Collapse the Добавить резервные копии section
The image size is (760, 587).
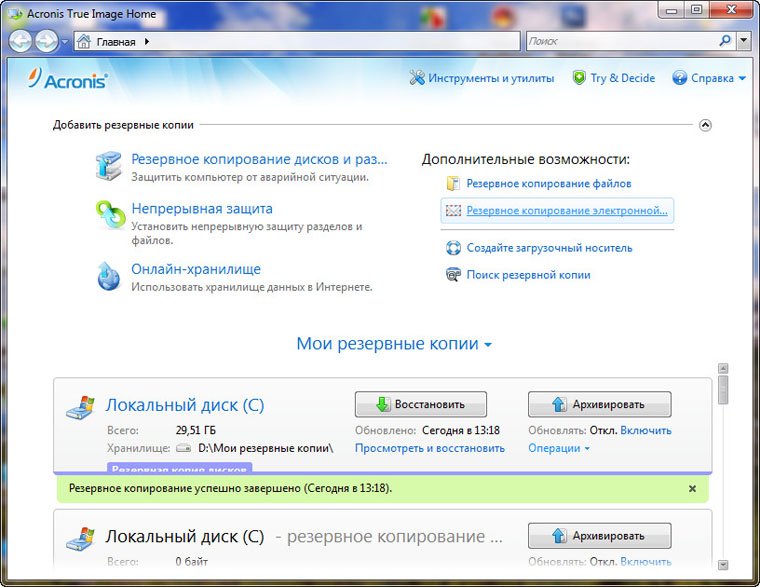click(705, 126)
